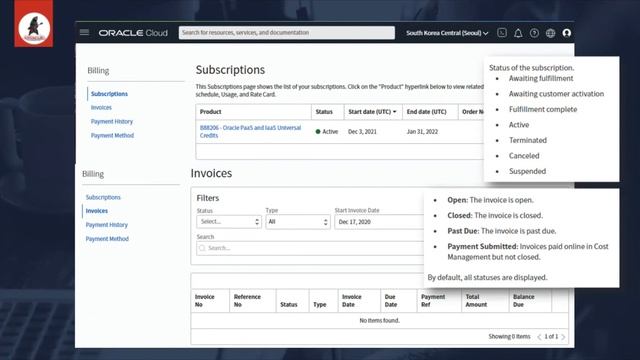Open the user profile avatar menu
The image size is (640, 360).
[x=567, y=33]
